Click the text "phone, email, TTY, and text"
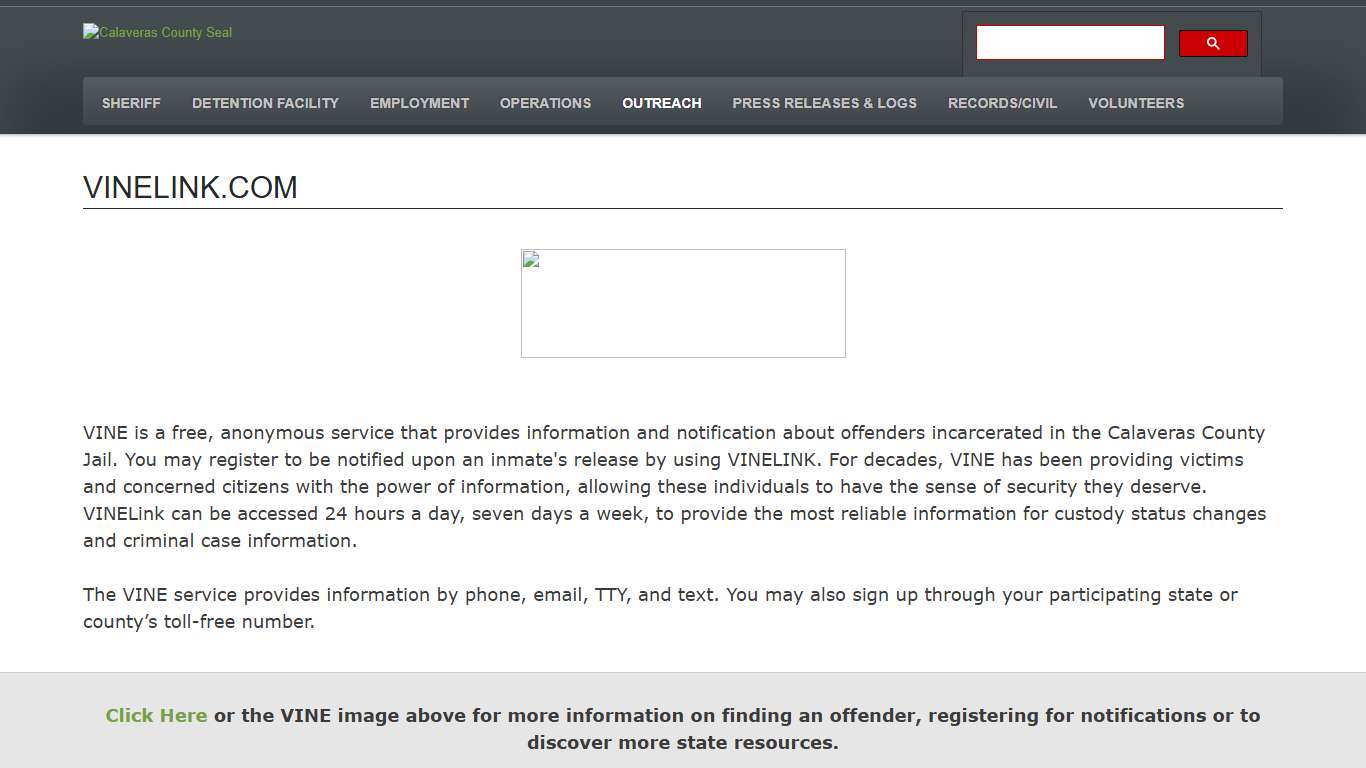The height and width of the screenshot is (768, 1366). (x=591, y=595)
